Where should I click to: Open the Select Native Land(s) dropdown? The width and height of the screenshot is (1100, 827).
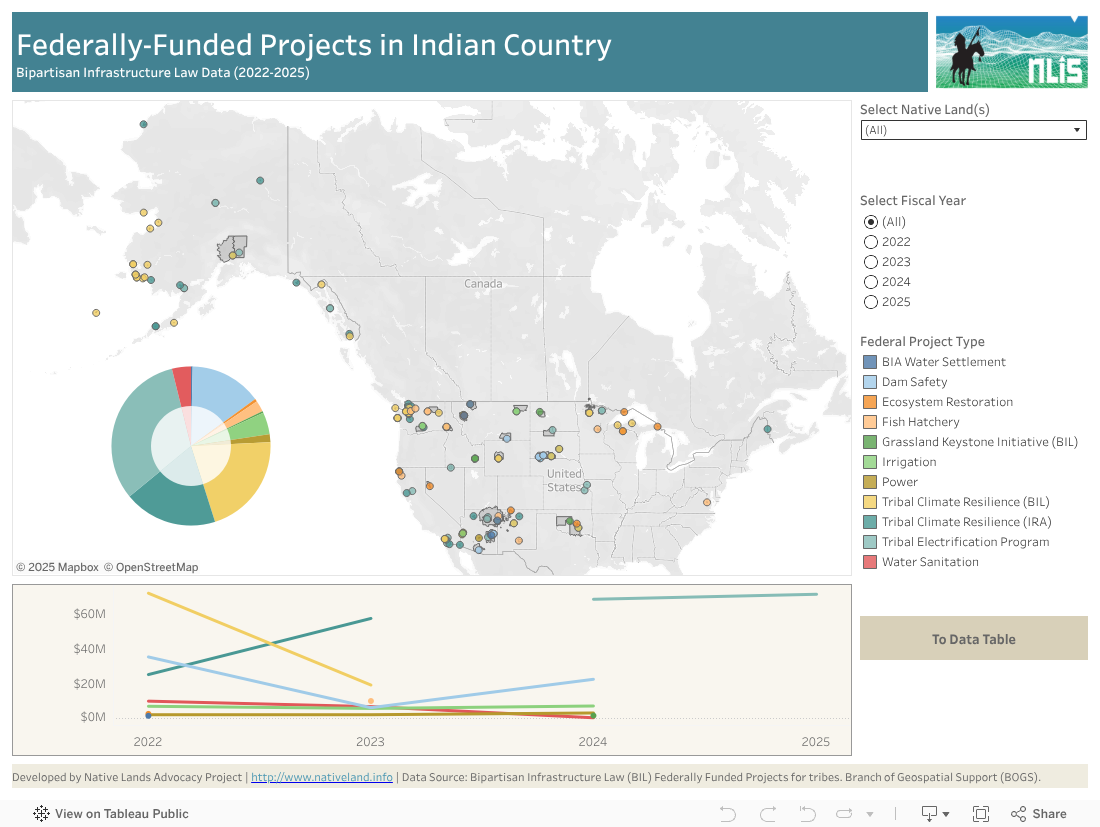click(x=973, y=130)
